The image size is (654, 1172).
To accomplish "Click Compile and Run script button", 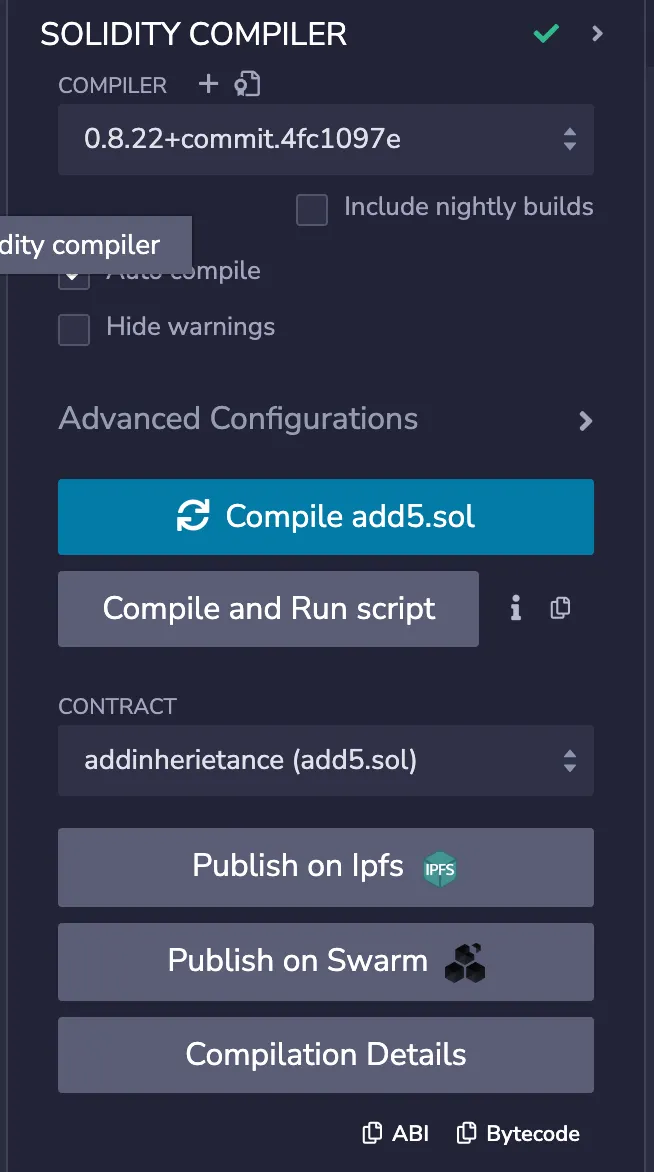I will (268, 609).
